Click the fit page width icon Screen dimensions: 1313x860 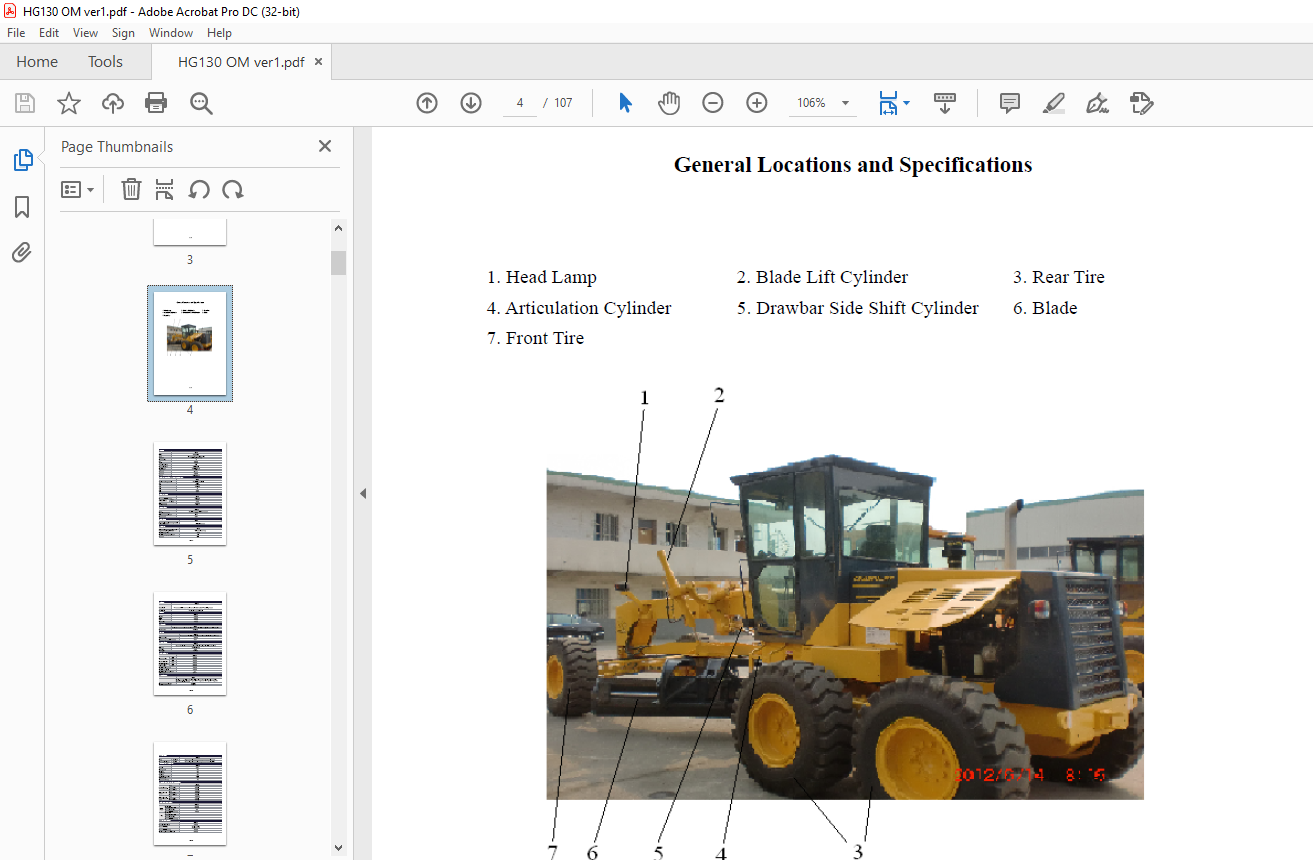888,103
